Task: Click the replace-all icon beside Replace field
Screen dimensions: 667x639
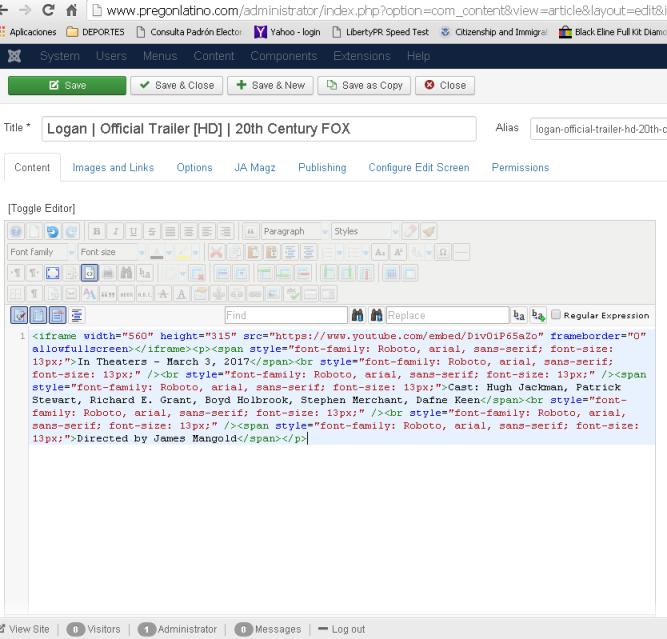Action: click(x=538, y=315)
